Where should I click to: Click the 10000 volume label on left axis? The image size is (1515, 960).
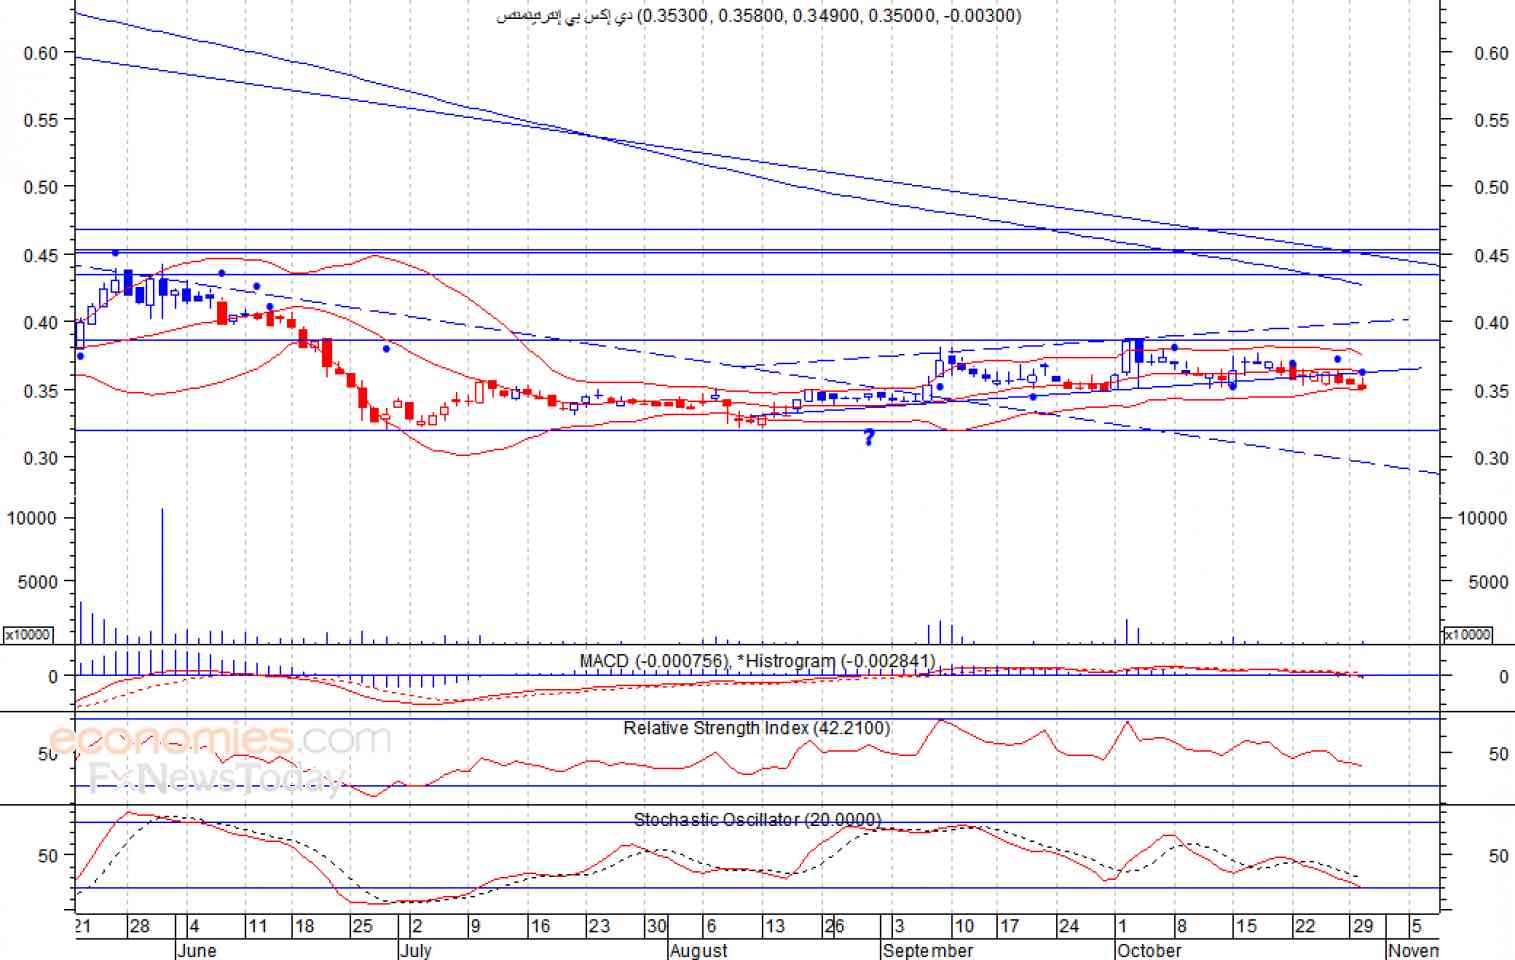pyautogui.click(x=32, y=518)
